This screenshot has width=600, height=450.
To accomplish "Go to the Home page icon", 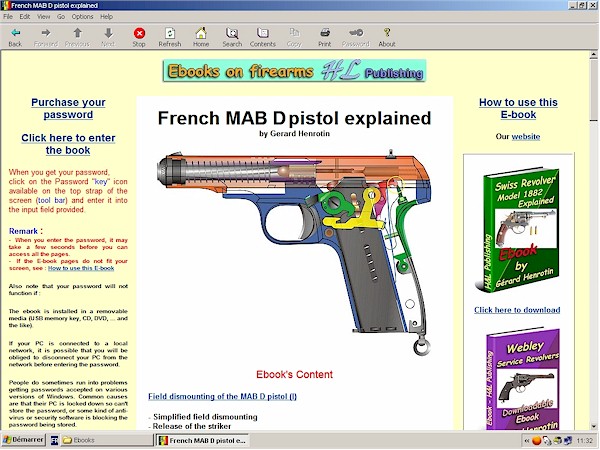I will tap(201, 33).
